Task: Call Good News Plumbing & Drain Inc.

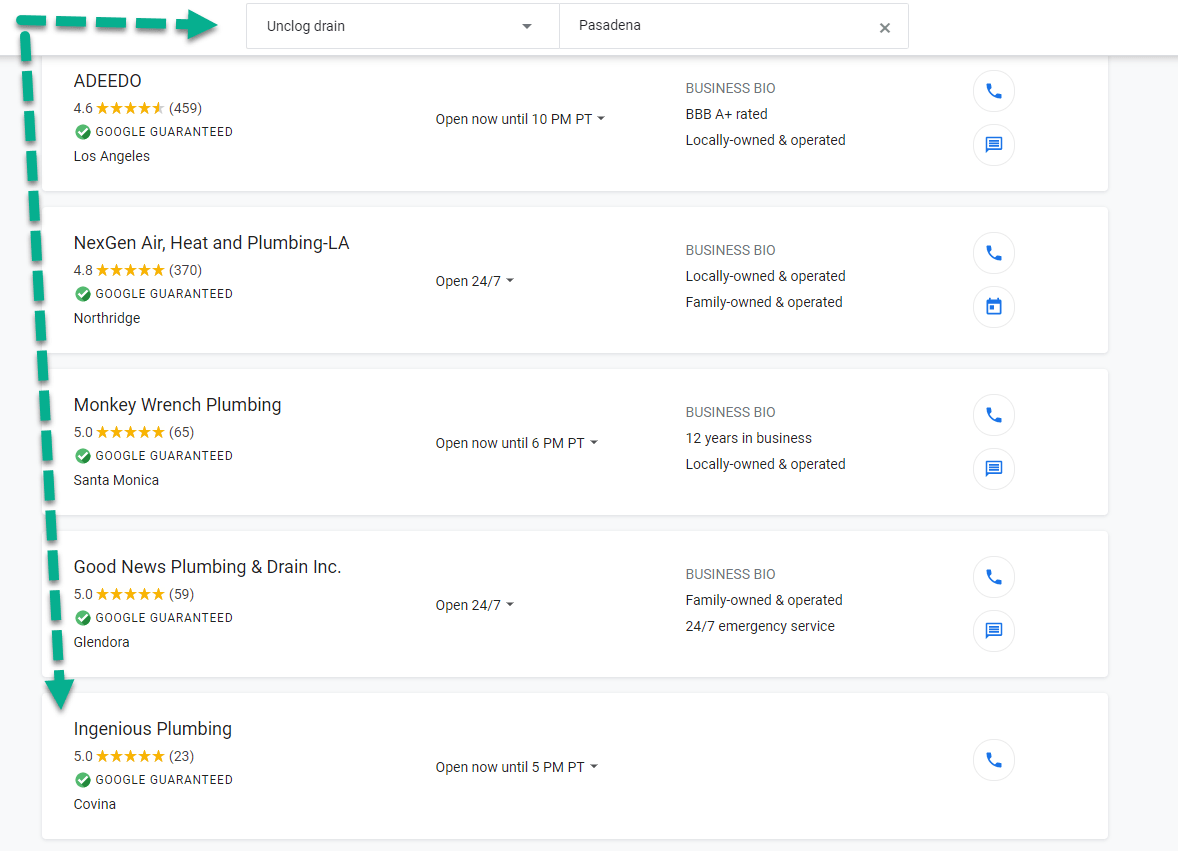Action: (993, 577)
